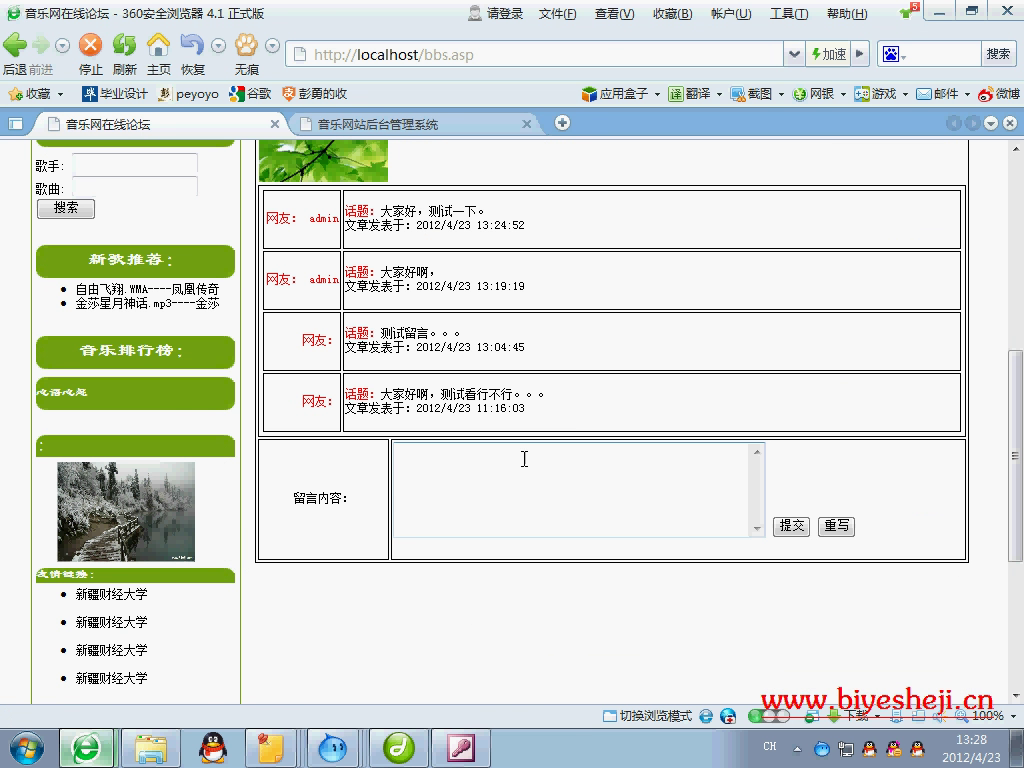
Task: Click the sidebar 搜索 button
Action: click(66, 208)
